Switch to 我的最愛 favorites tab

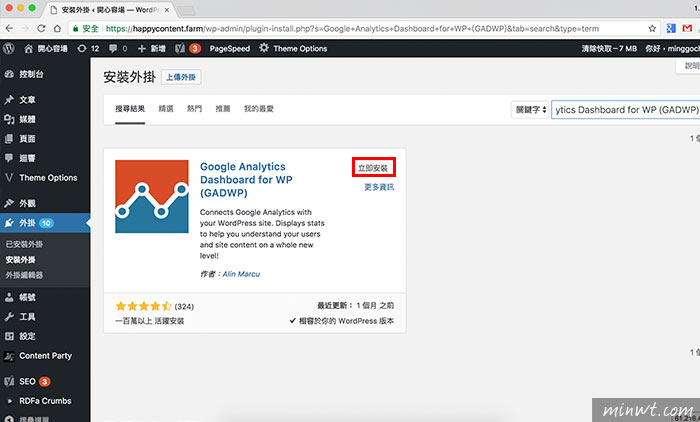pos(259,109)
